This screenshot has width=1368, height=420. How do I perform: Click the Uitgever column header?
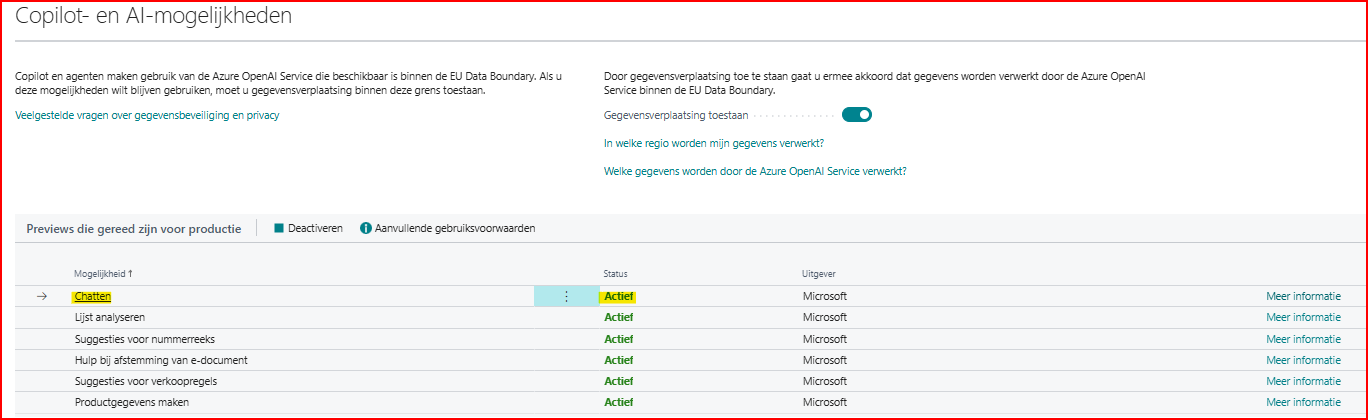(x=819, y=273)
